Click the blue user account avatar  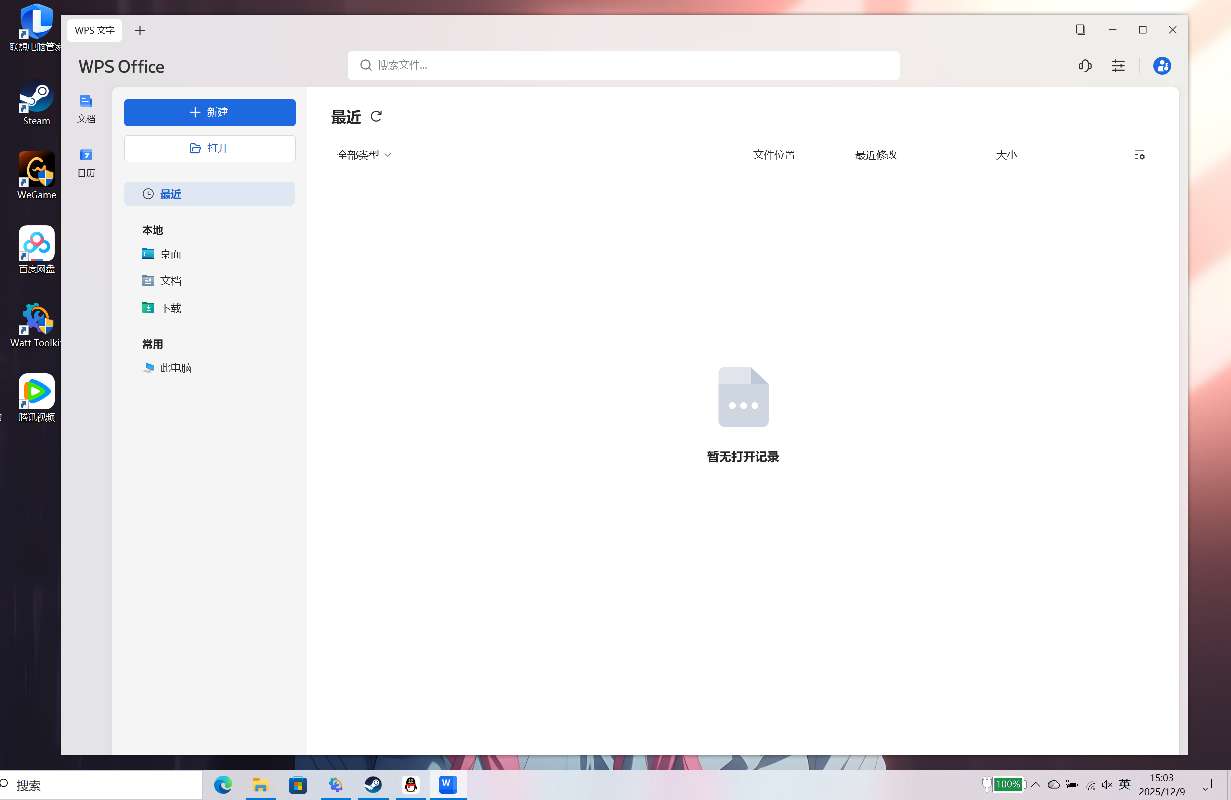coord(1162,66)
